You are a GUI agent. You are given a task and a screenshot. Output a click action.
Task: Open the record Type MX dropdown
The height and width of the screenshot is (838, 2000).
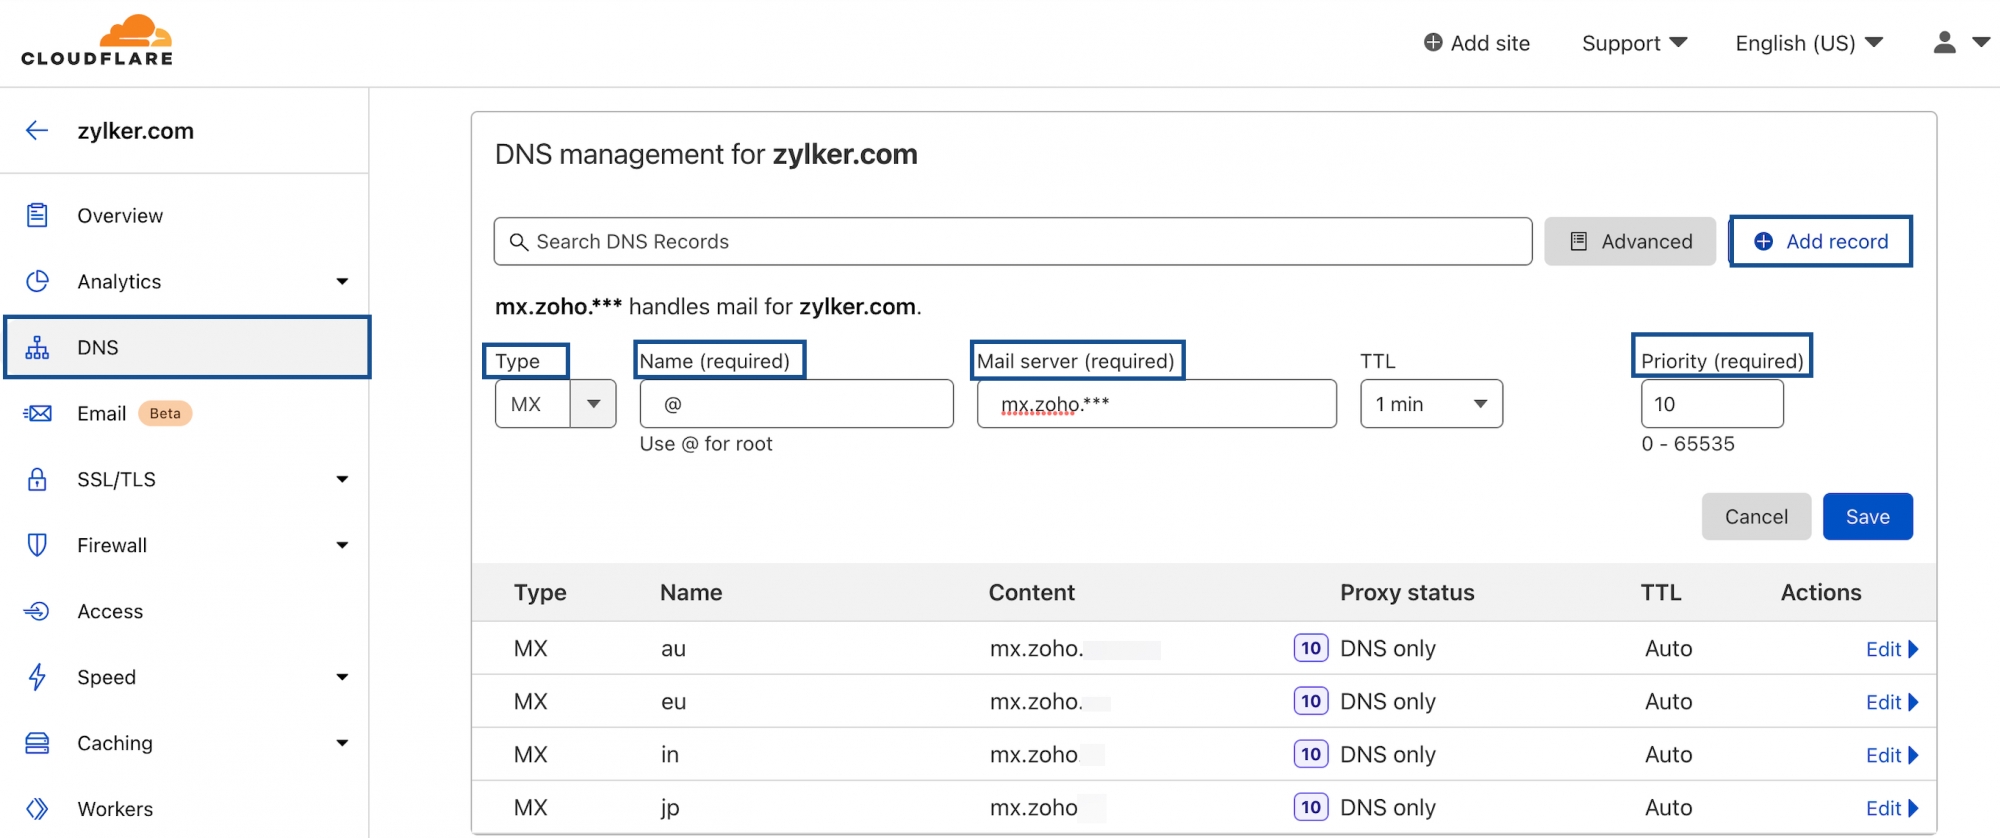click(x=556, y=404)
